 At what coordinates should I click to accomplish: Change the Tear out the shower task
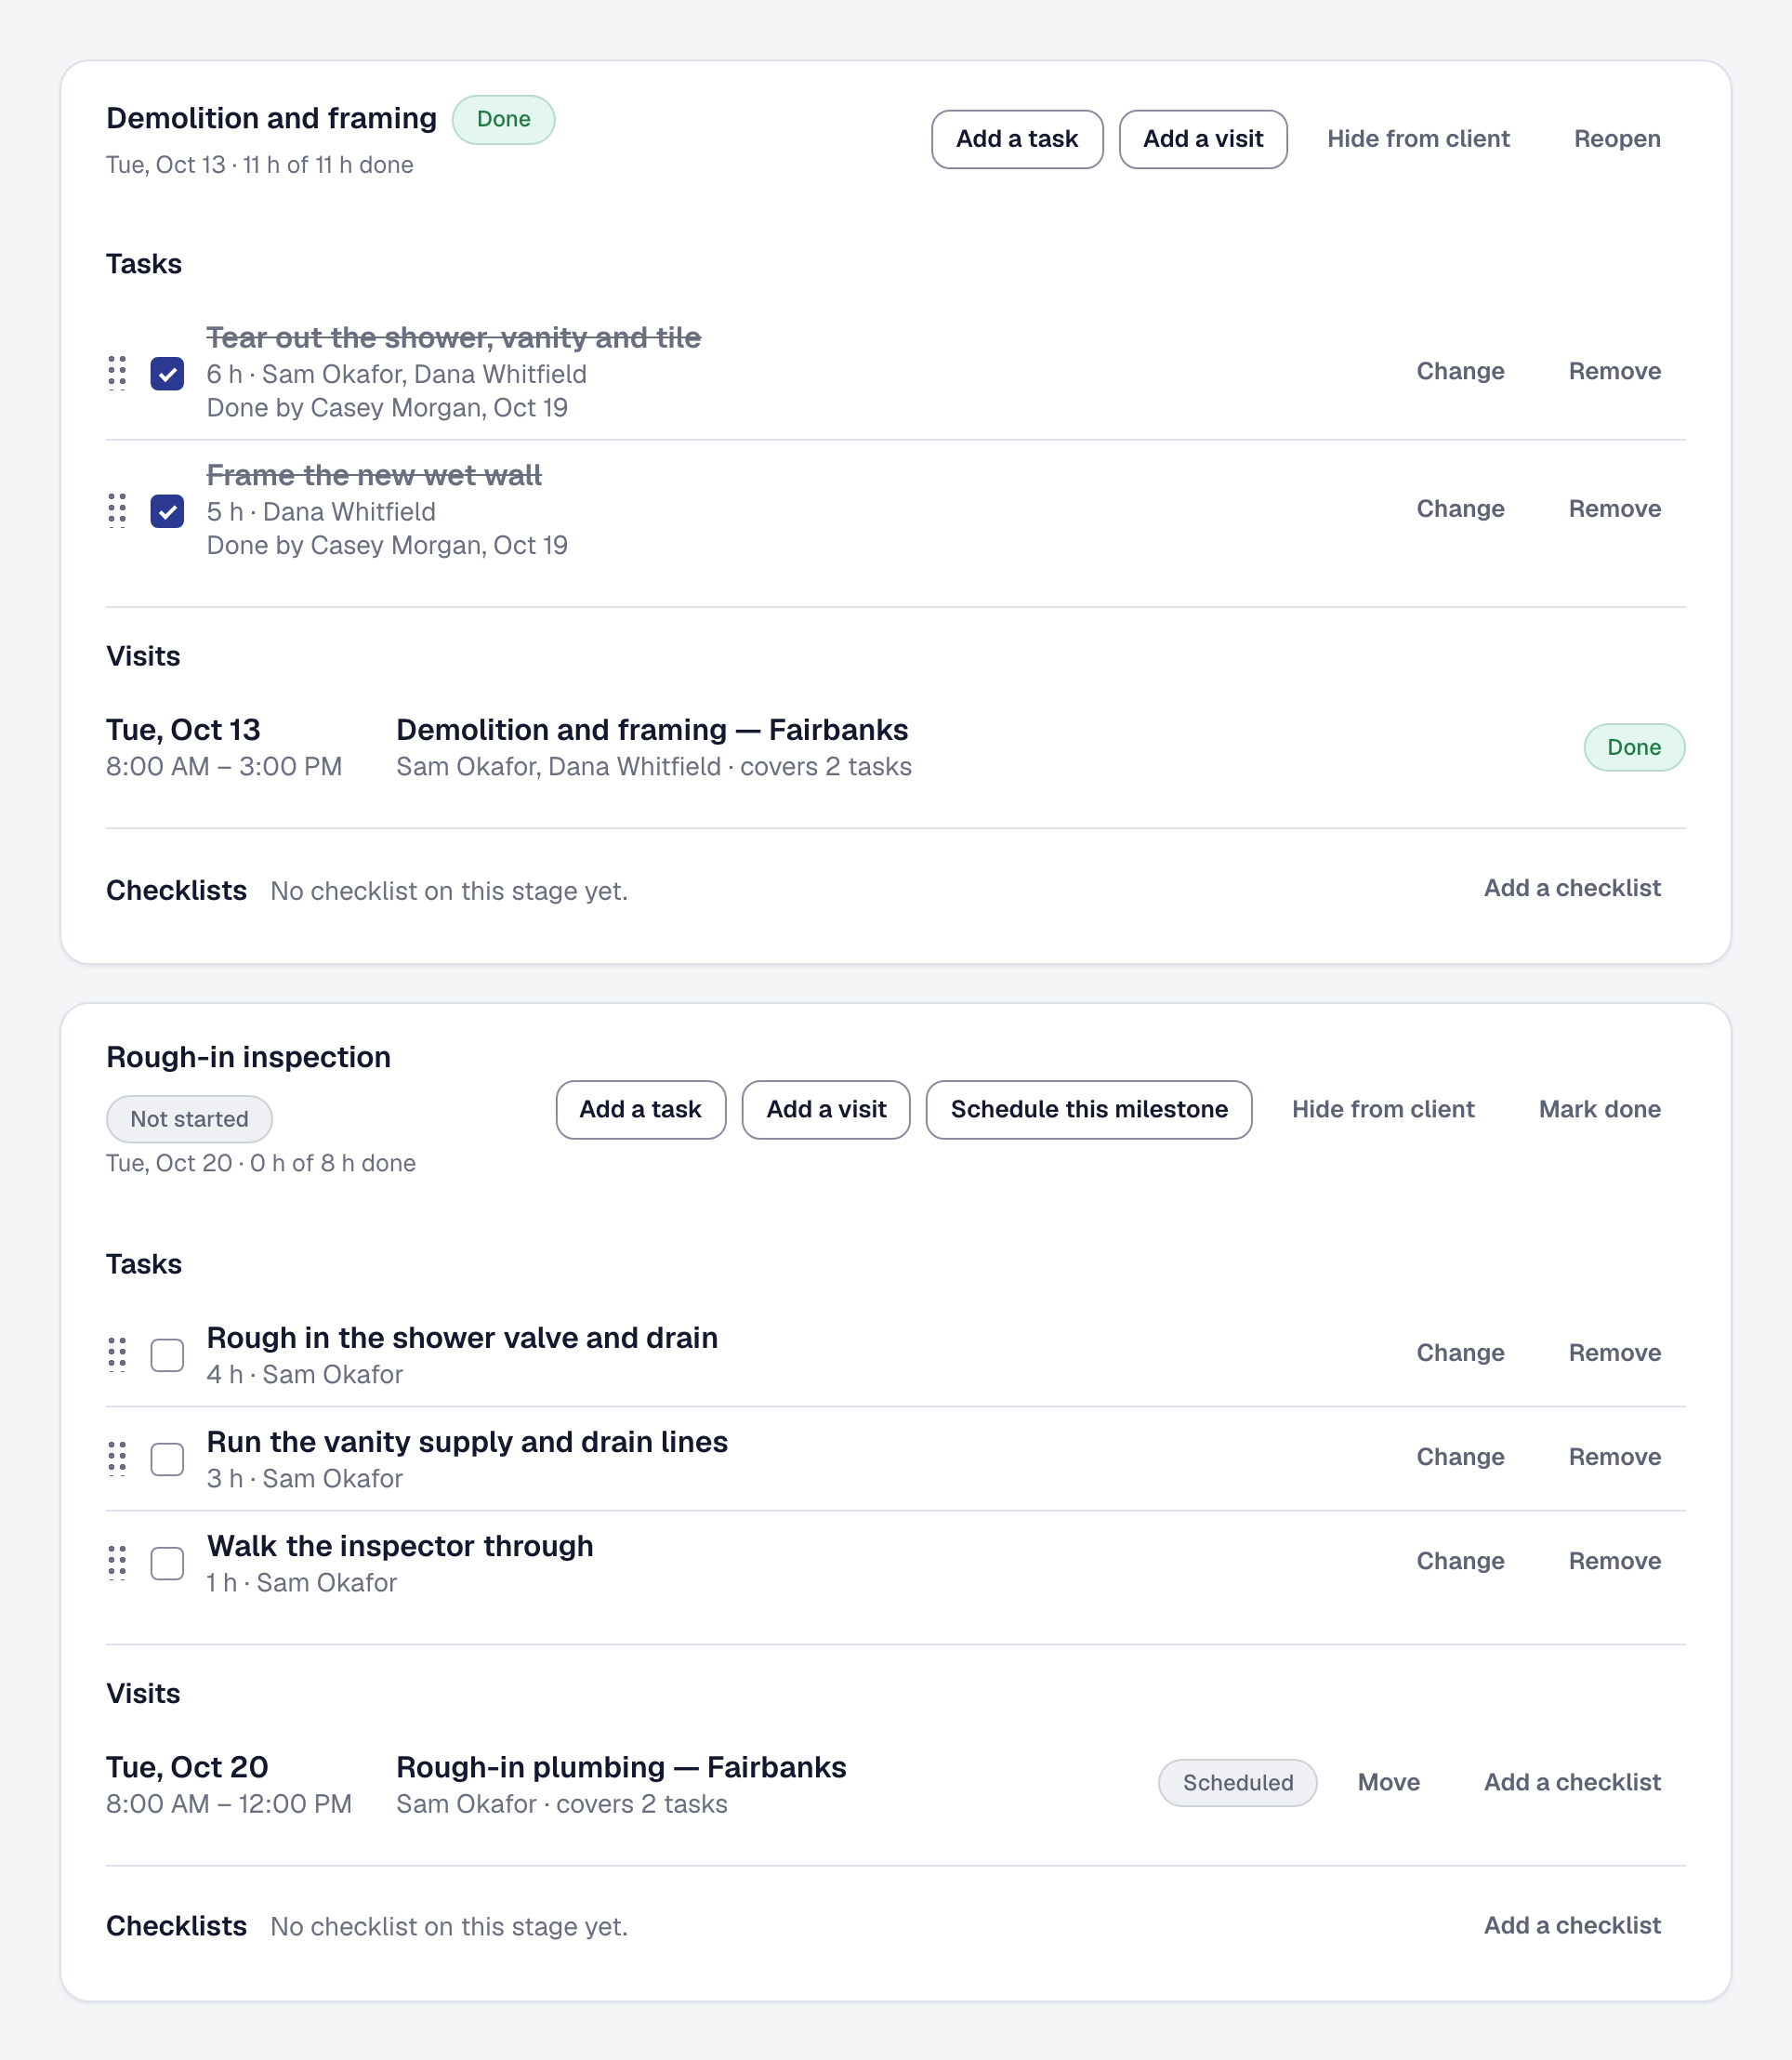pos(1460,371)
